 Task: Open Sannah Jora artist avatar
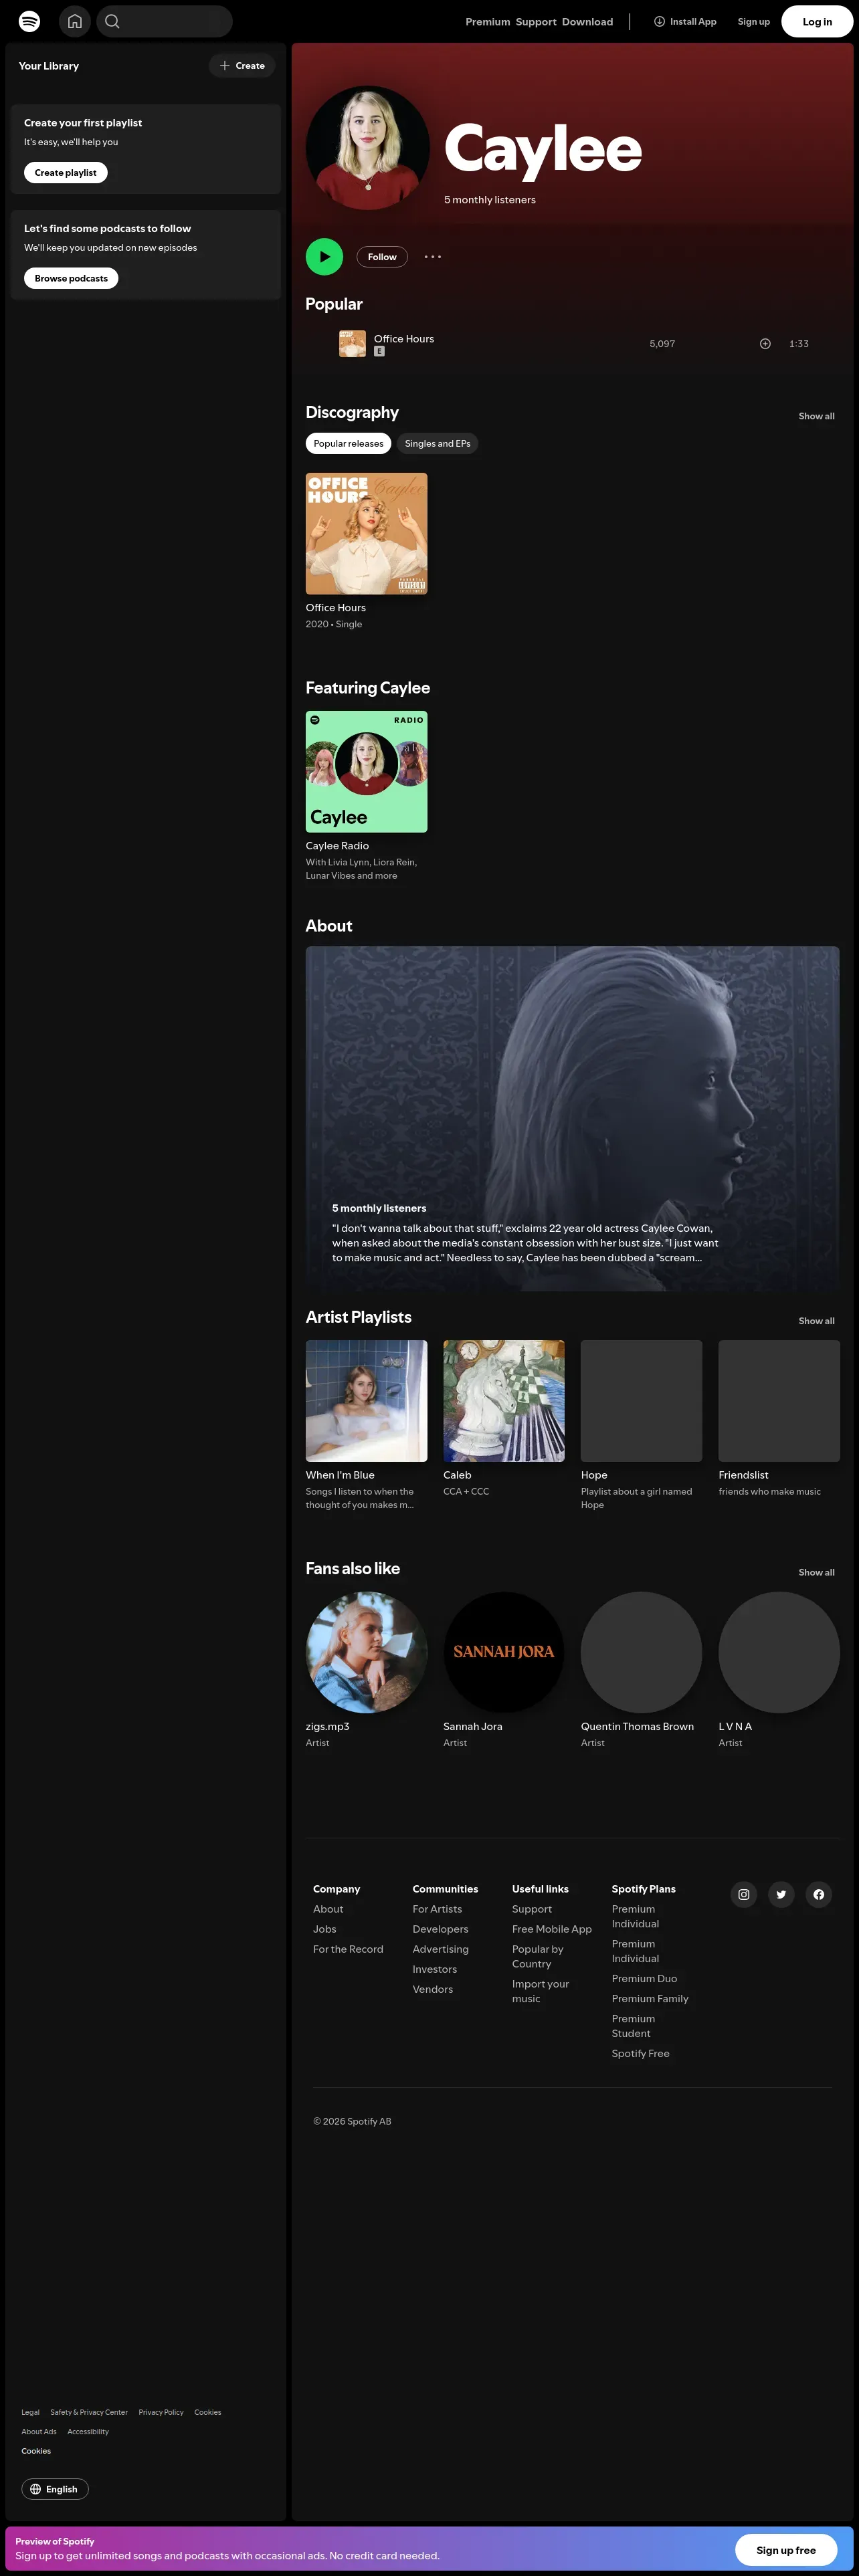point(504,1653)
